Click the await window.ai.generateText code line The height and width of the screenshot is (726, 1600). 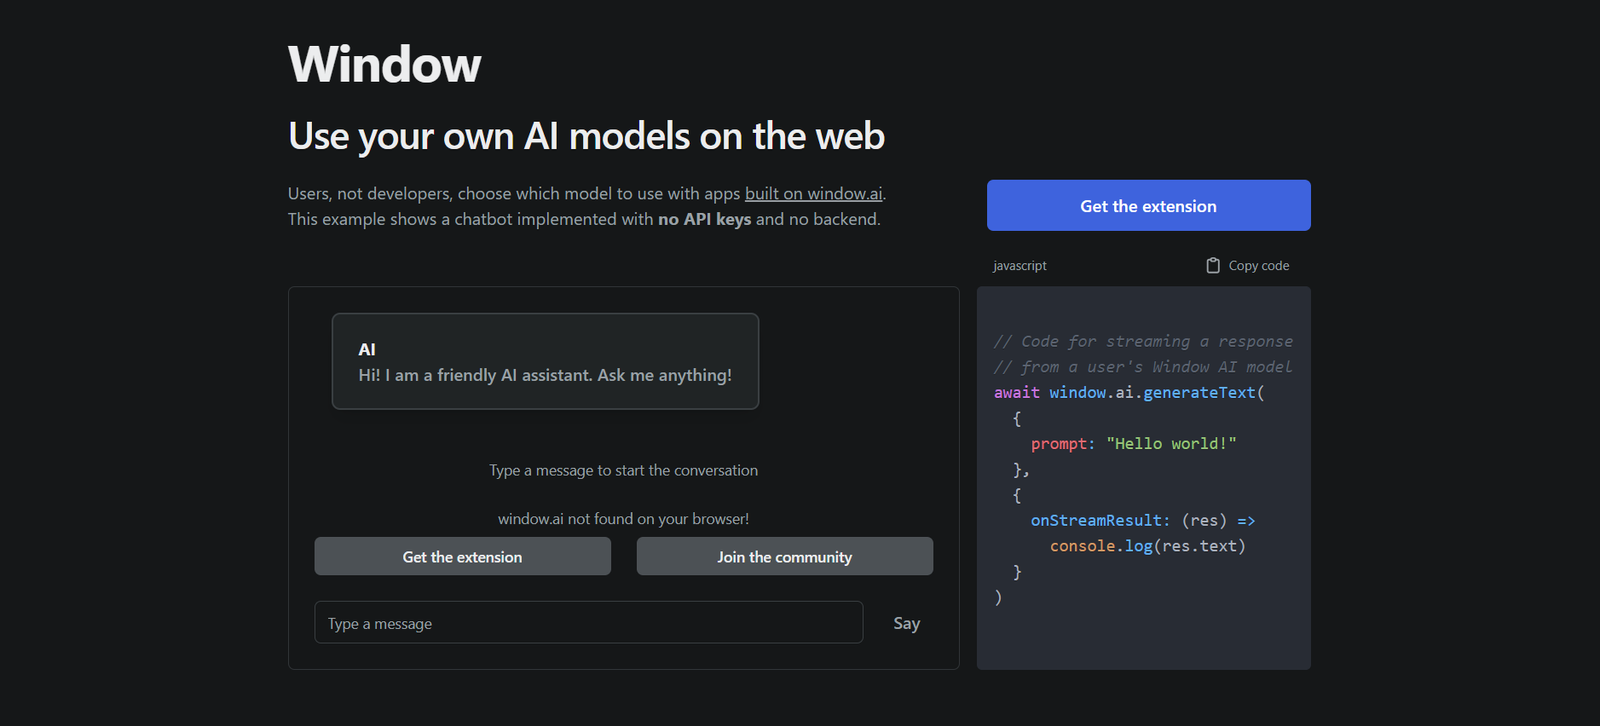coord(1128,393)
